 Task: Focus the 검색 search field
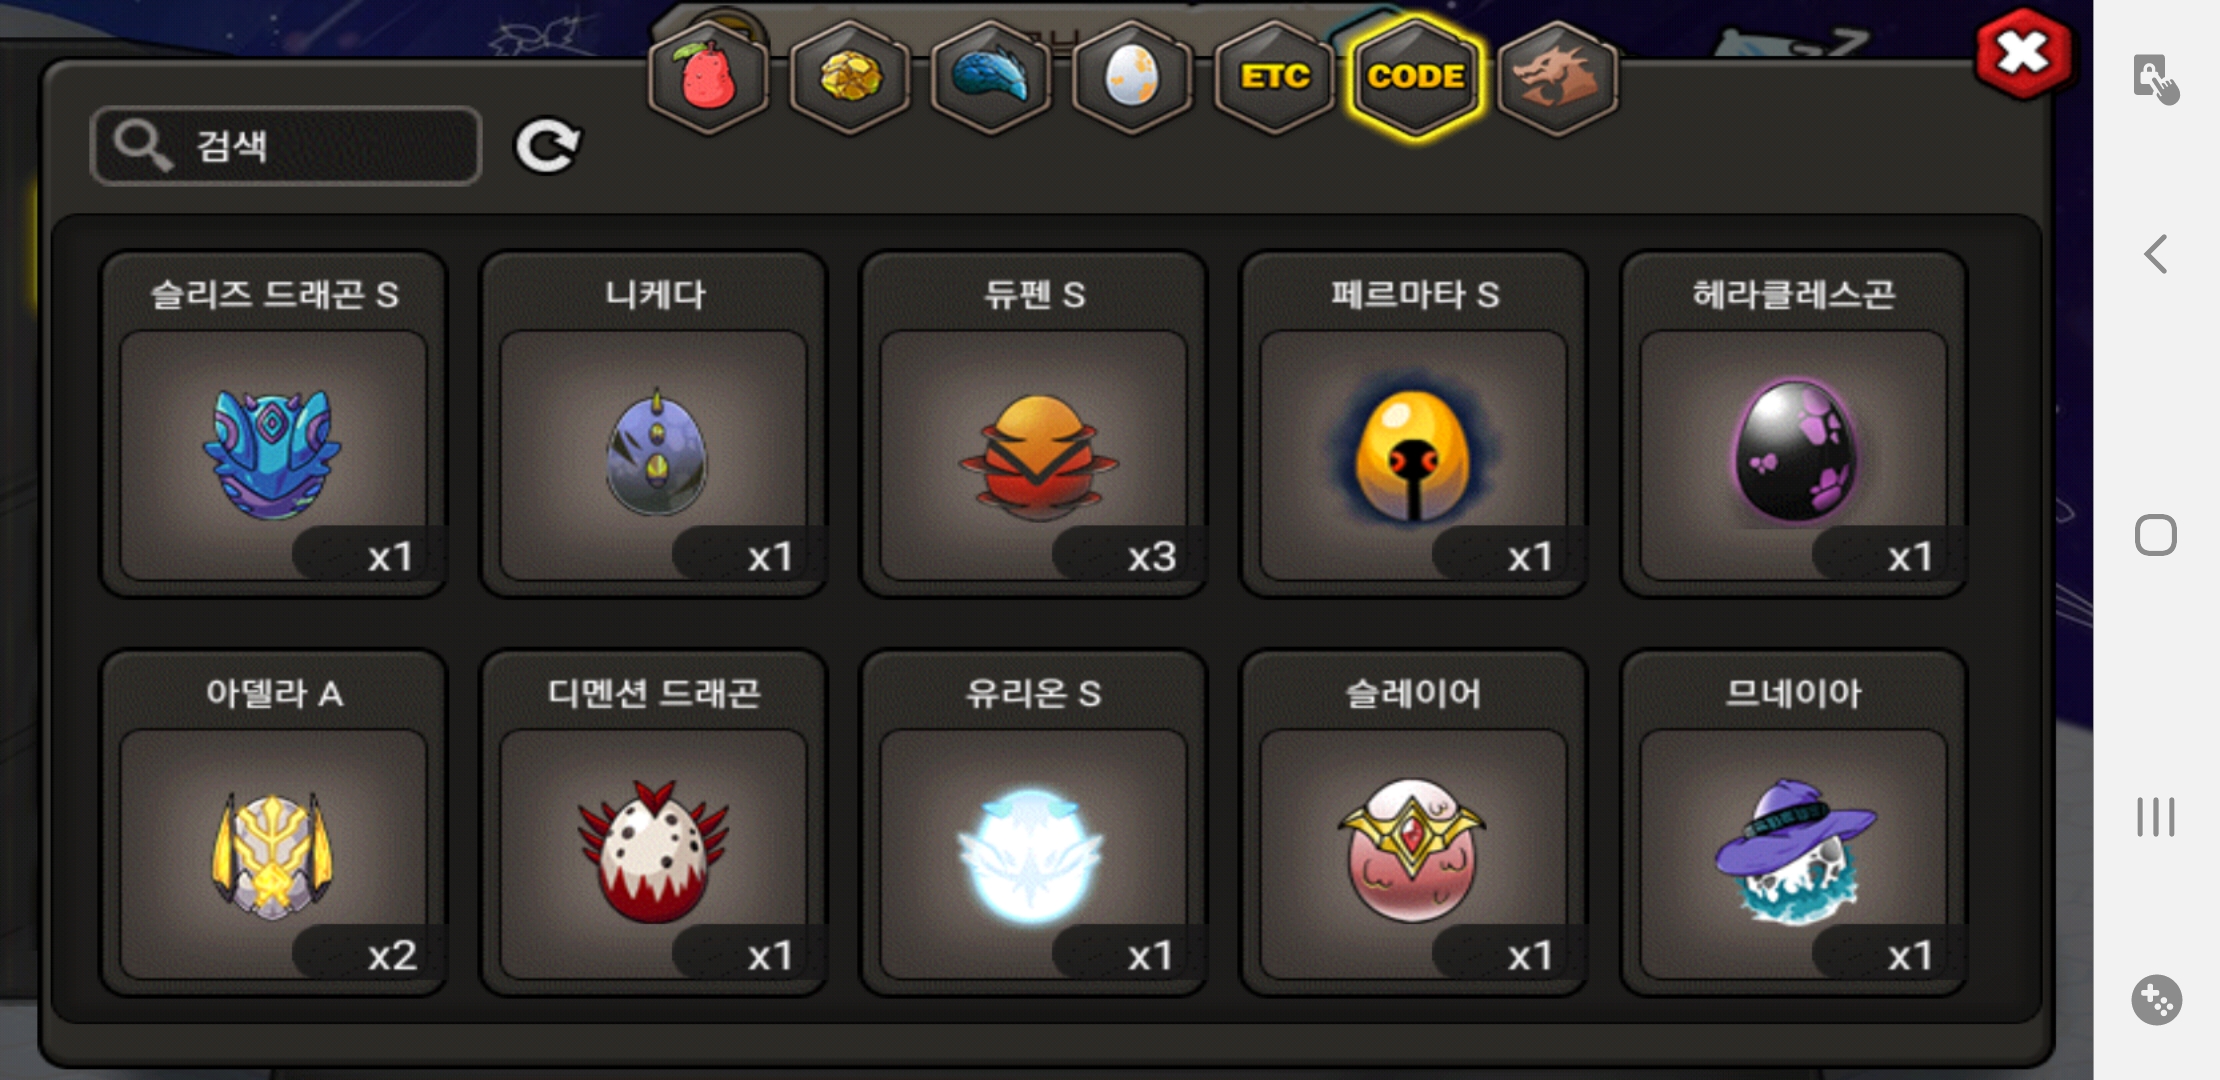coord(286,146)
